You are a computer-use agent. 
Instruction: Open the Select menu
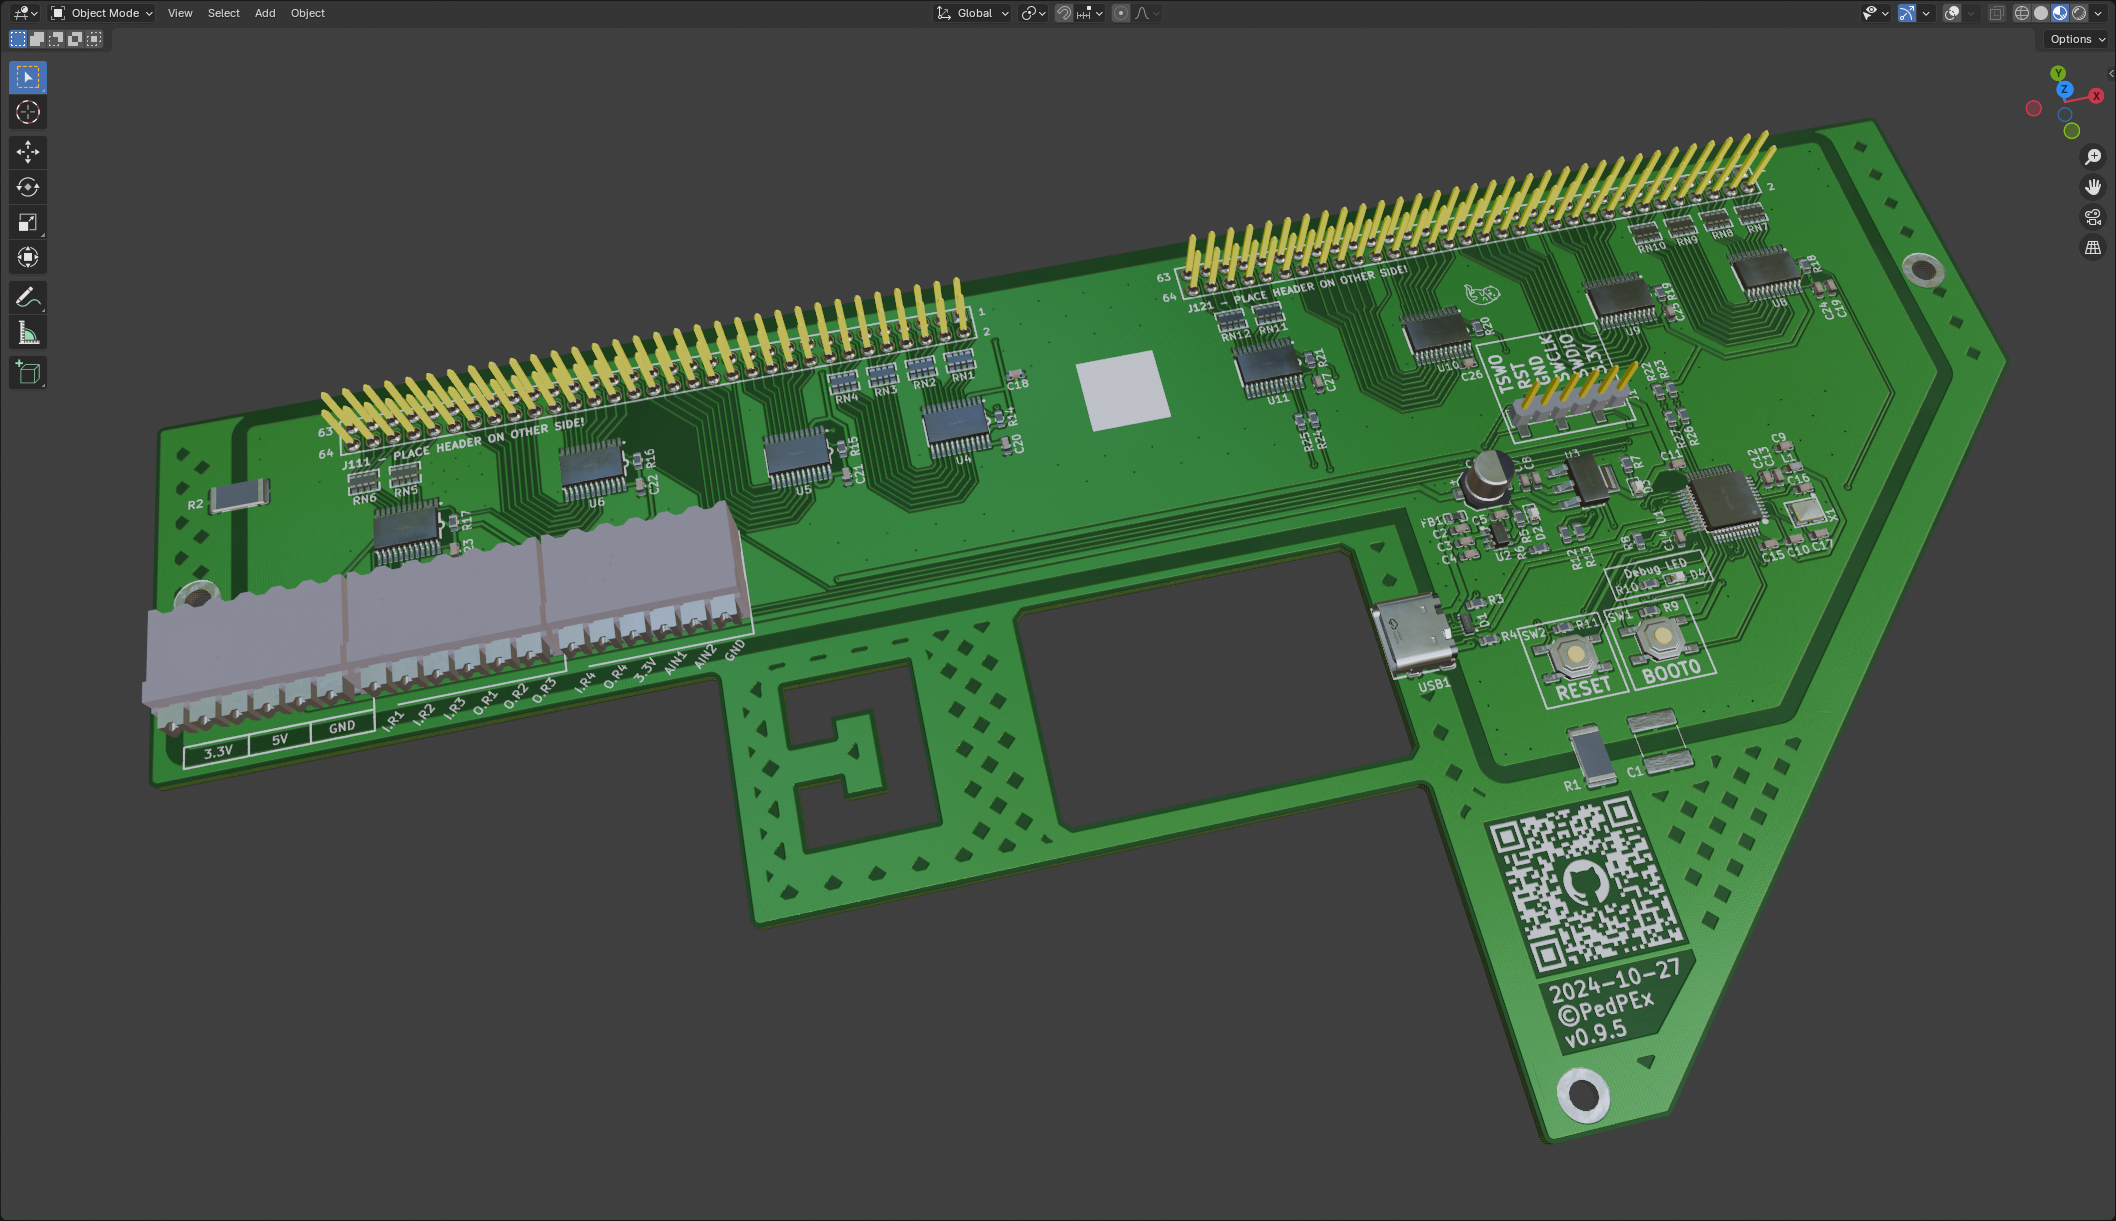223,13
